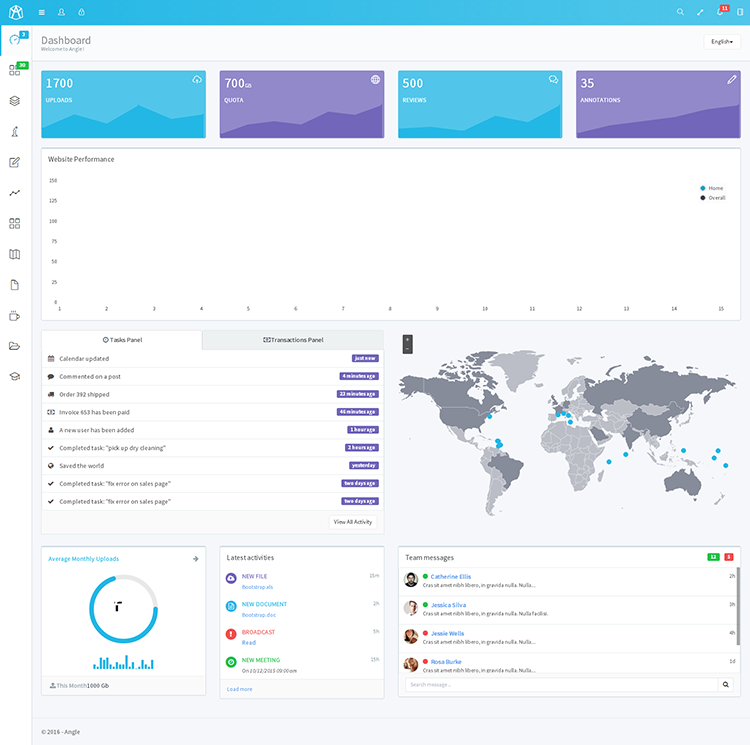Toggle the Home series in chart legend

pyautogui.click(x=712, y=188)
